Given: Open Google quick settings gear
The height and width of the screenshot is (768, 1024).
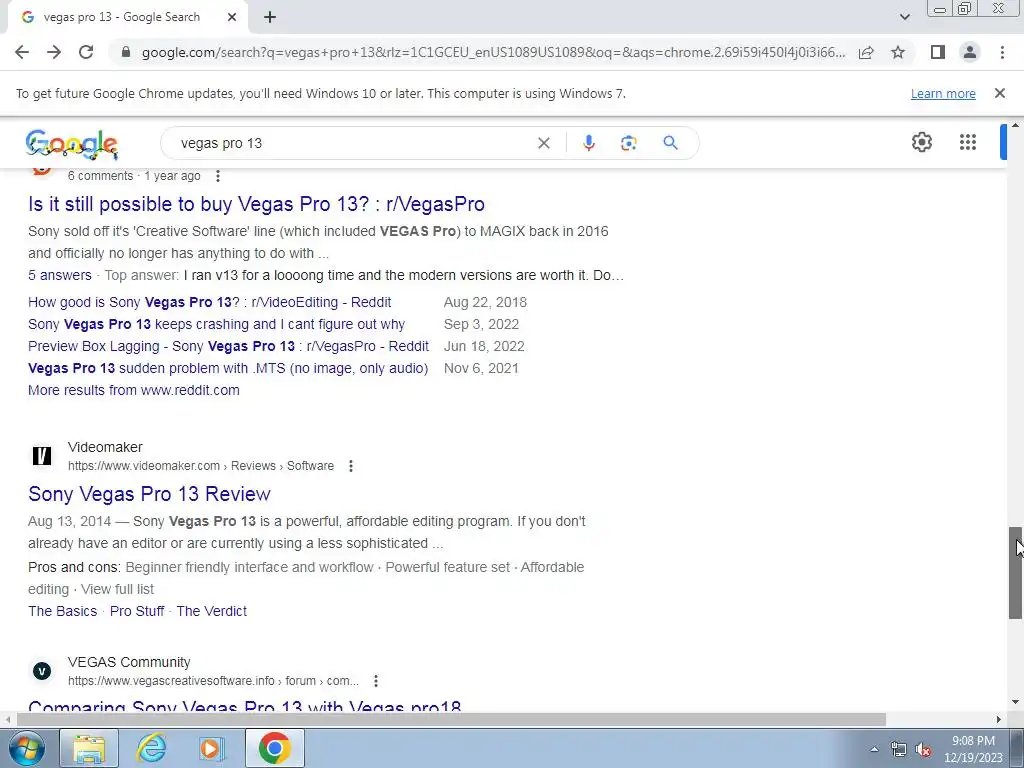Looking at the screenshot, I should point(921,142).
